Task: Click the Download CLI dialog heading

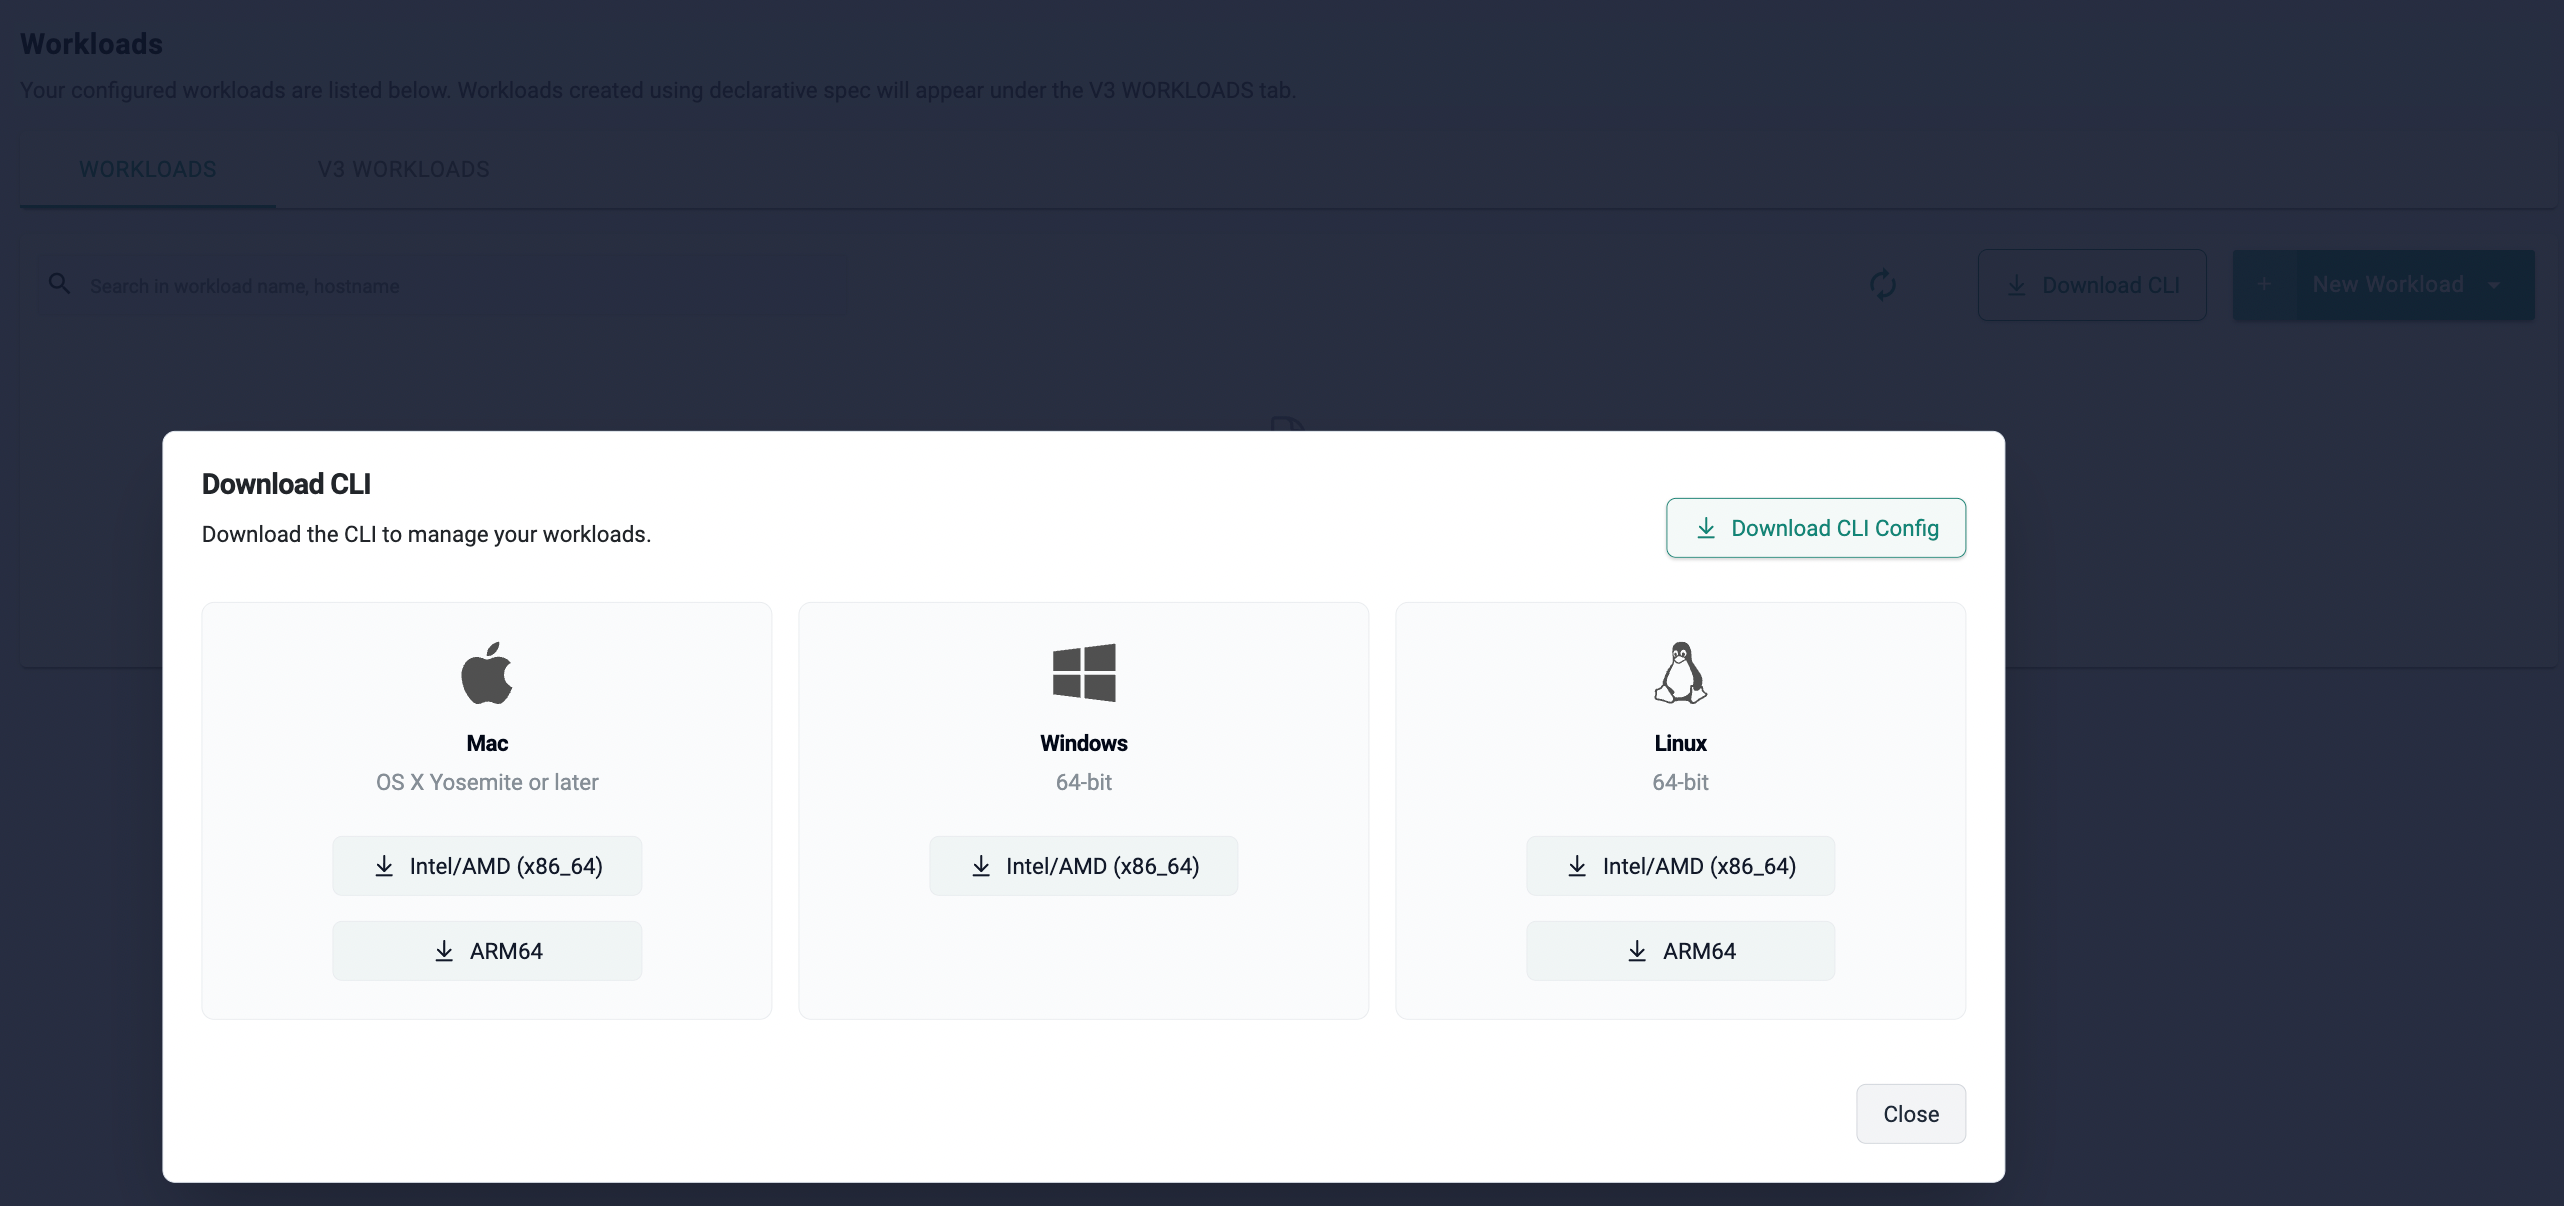Action: (286, 484)
